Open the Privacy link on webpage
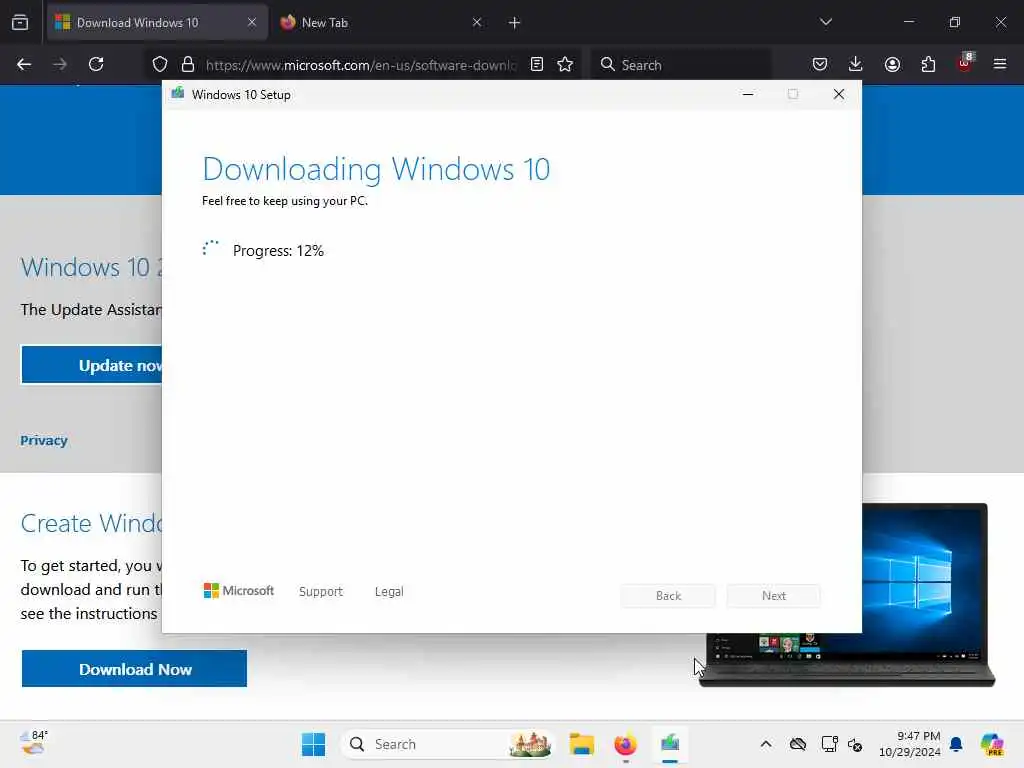This screenshot has width=1024, height=768. click(x=44, y=440)
